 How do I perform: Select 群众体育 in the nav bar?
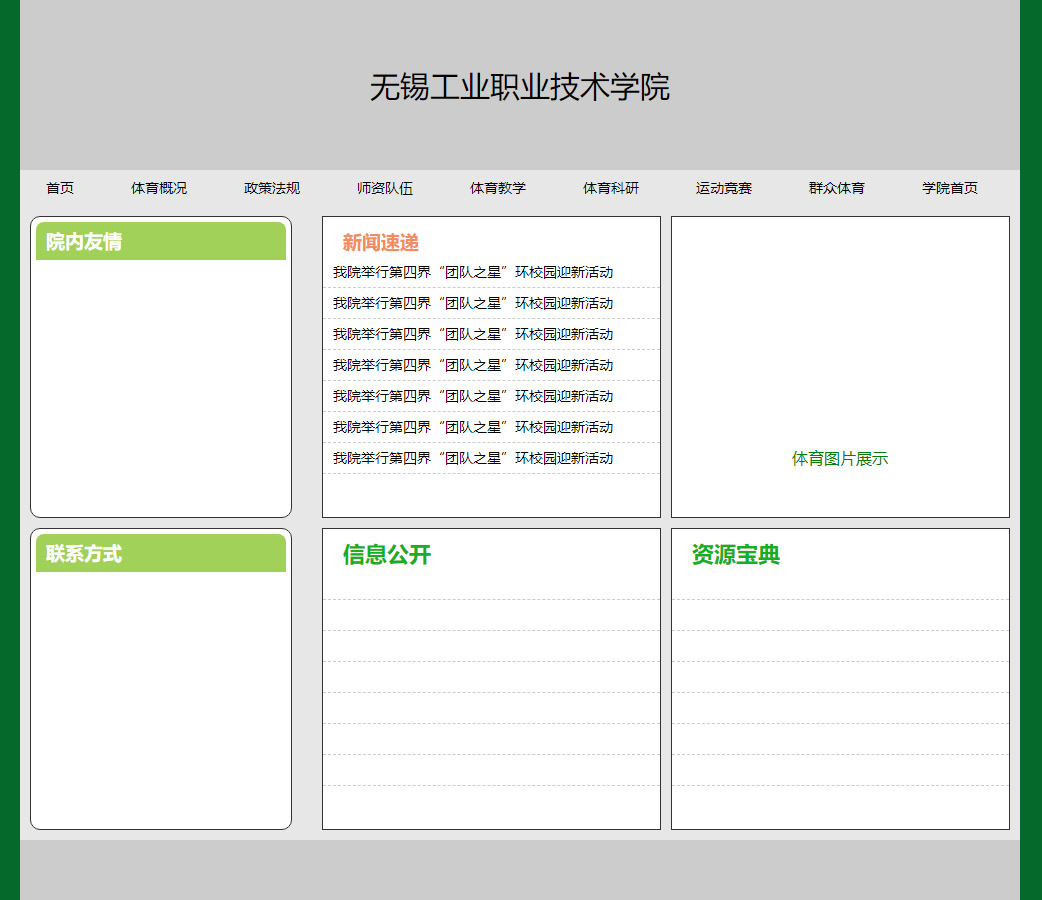click(837, 188)
